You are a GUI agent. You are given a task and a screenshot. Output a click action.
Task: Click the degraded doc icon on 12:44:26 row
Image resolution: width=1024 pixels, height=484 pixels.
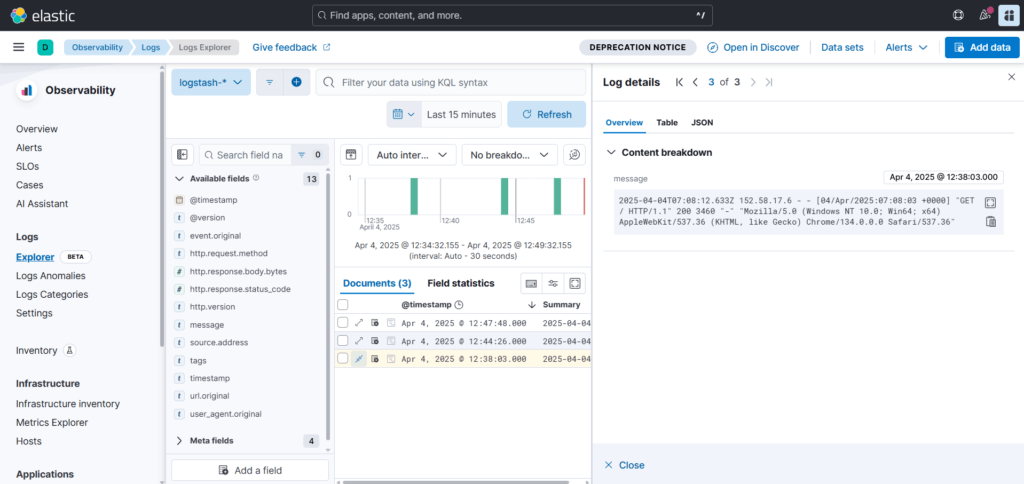(375, 340)
